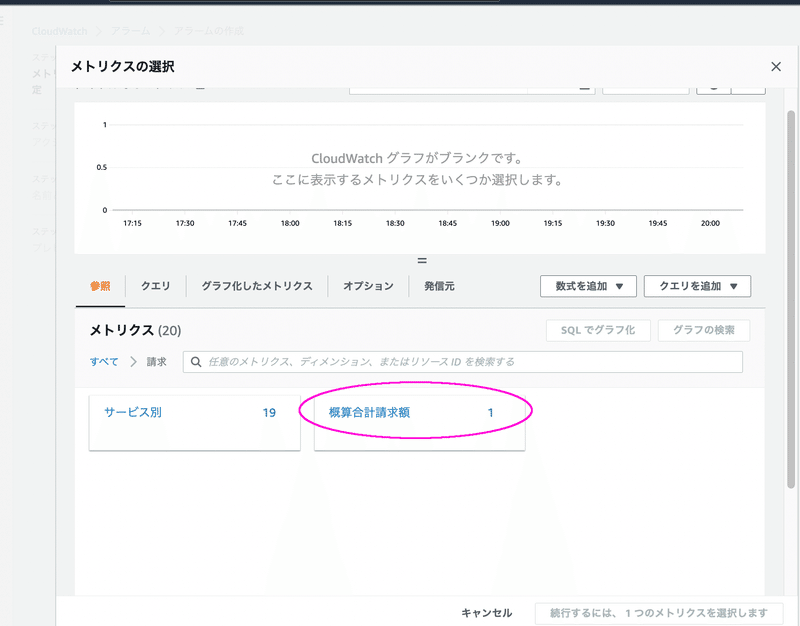
Task: Click CloudWatch breadcrumb in background page
Action: 59,31
